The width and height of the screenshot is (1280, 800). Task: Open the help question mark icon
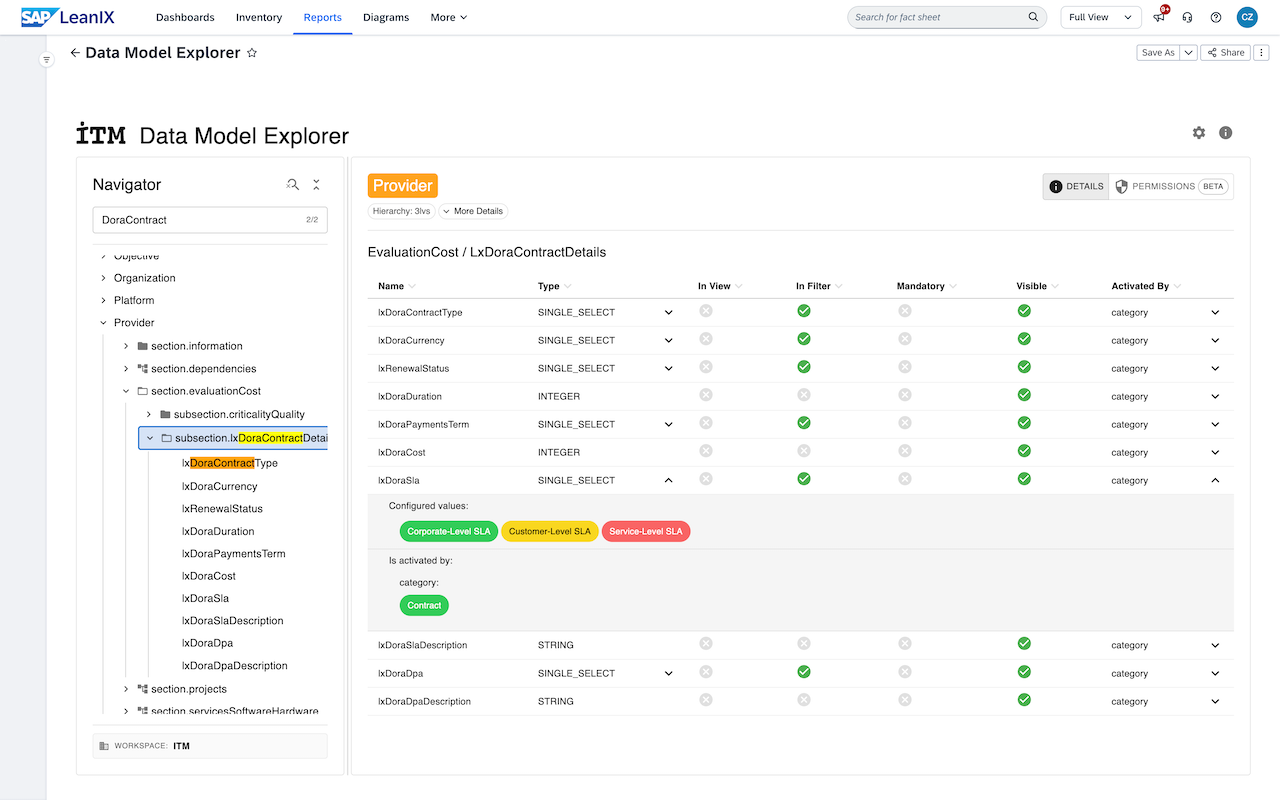point(1216,17)
